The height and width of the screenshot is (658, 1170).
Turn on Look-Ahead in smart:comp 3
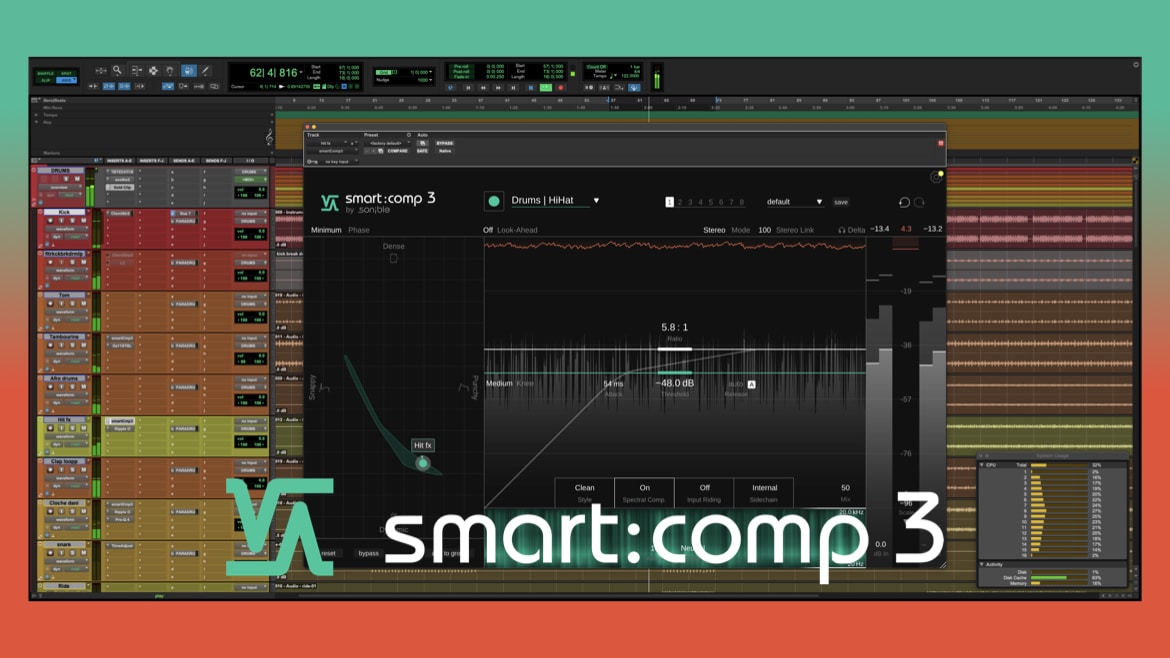pyautogui.click(x=487, y=229)
